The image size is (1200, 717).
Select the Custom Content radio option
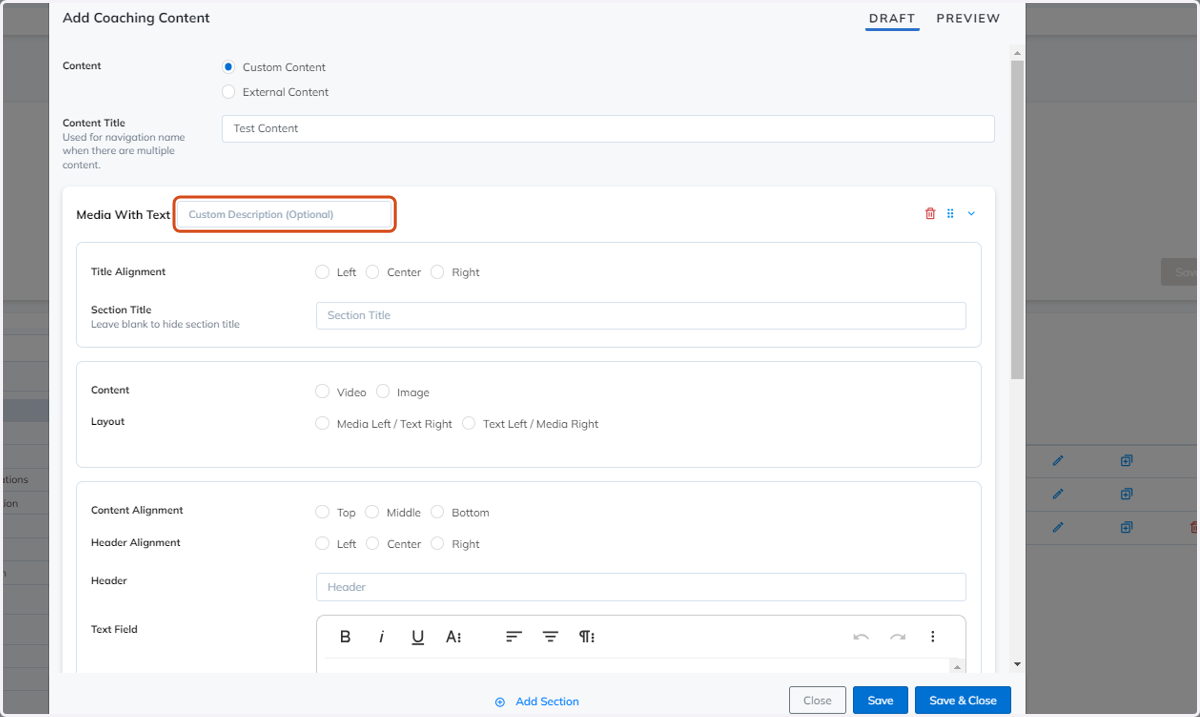pyautogui.click(x=229, y=67)
